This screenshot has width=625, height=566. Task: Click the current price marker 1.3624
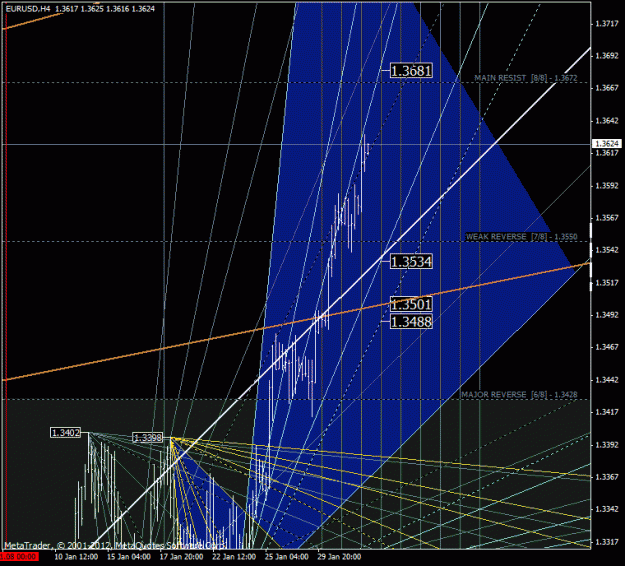tap(607, 143)
